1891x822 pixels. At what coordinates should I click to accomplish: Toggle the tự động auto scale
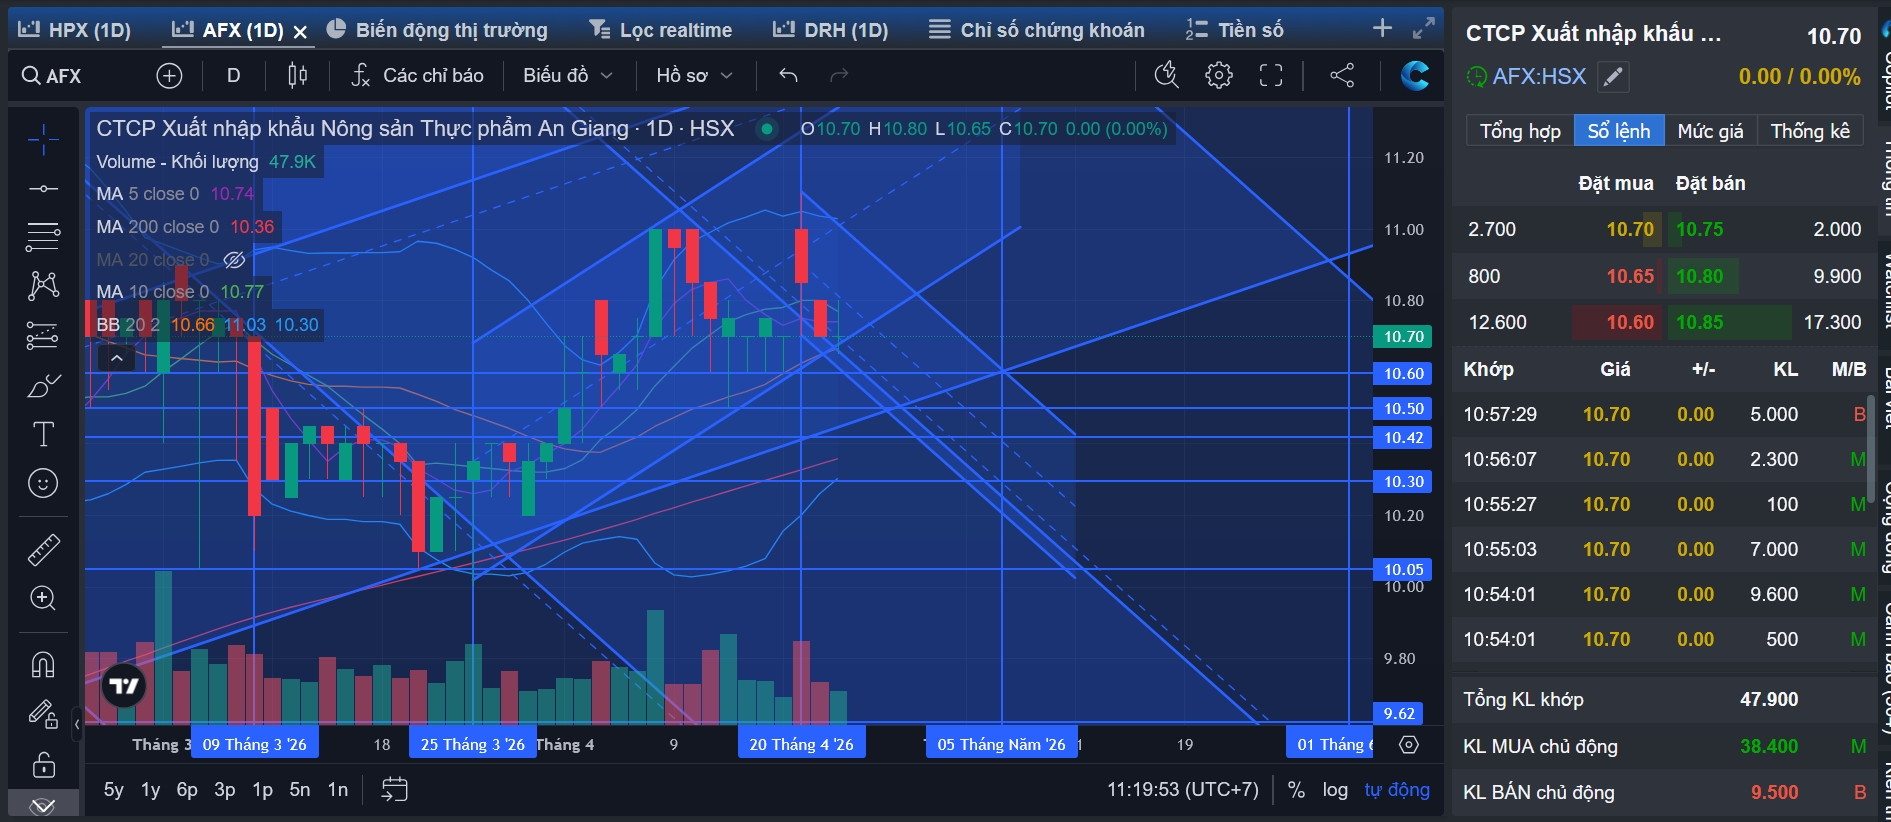click(x=1397, y=789)
